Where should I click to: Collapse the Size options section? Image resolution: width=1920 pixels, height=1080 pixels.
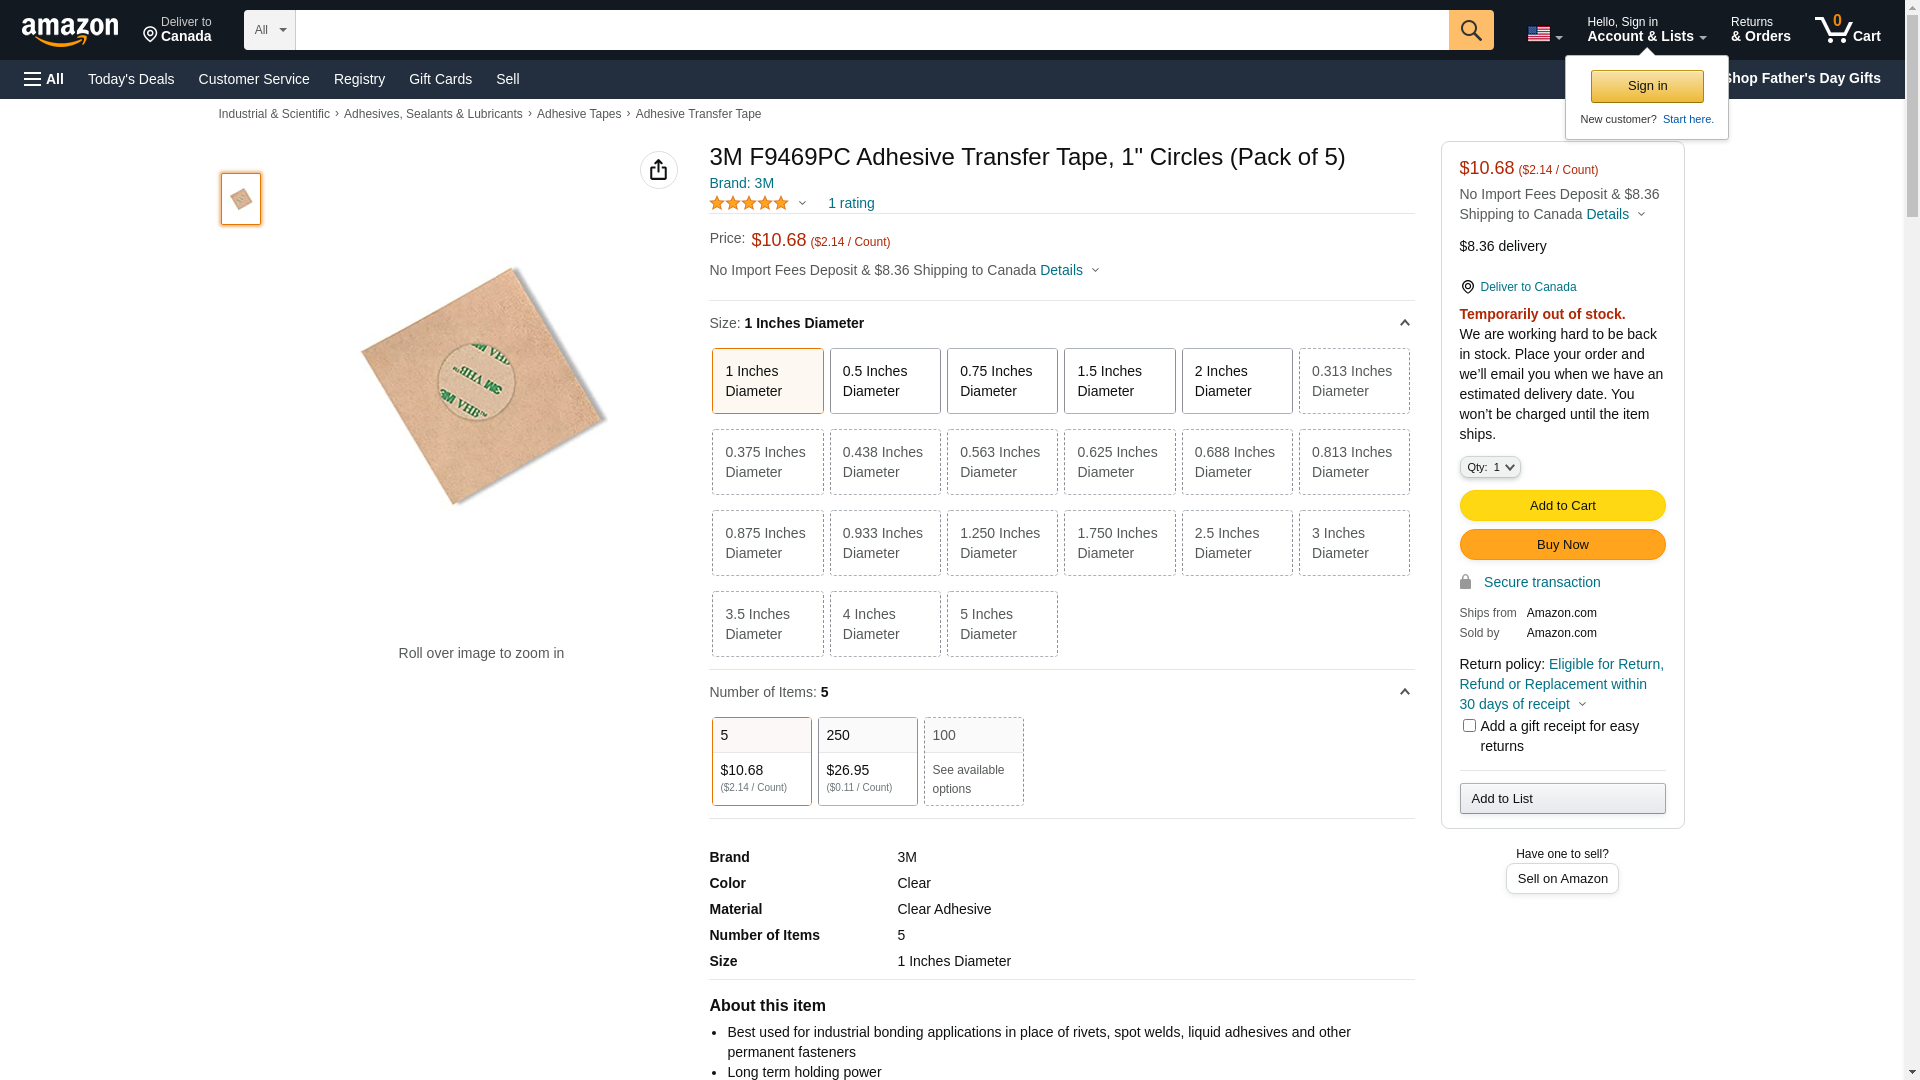[x=1403, y=323]
